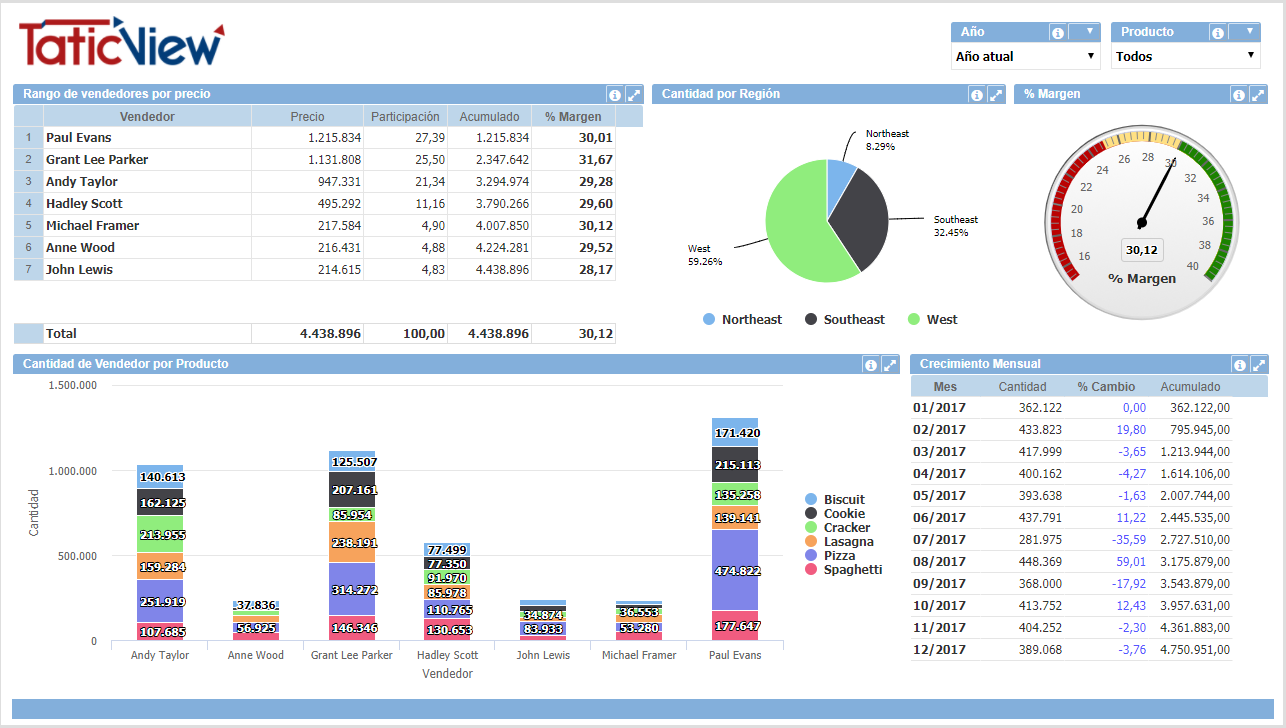Click the TaticView logo
1286x728 pixels.
click(121, 43)
